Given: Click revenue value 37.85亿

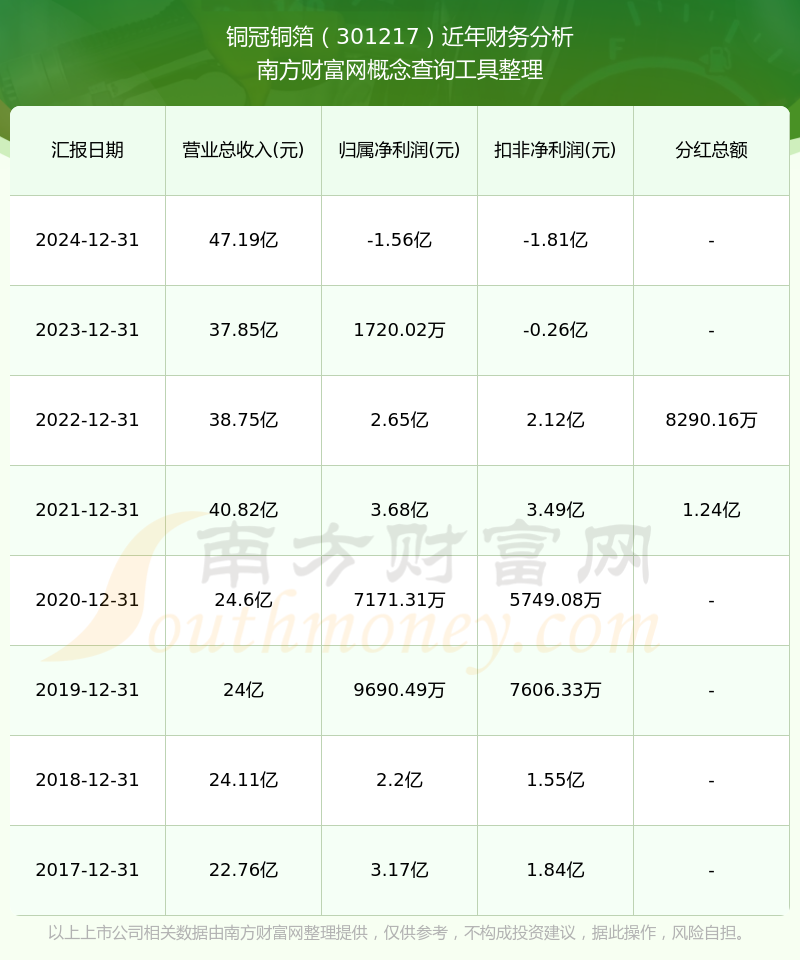Looking at the screenshot, I should click(x=244, y=330).
